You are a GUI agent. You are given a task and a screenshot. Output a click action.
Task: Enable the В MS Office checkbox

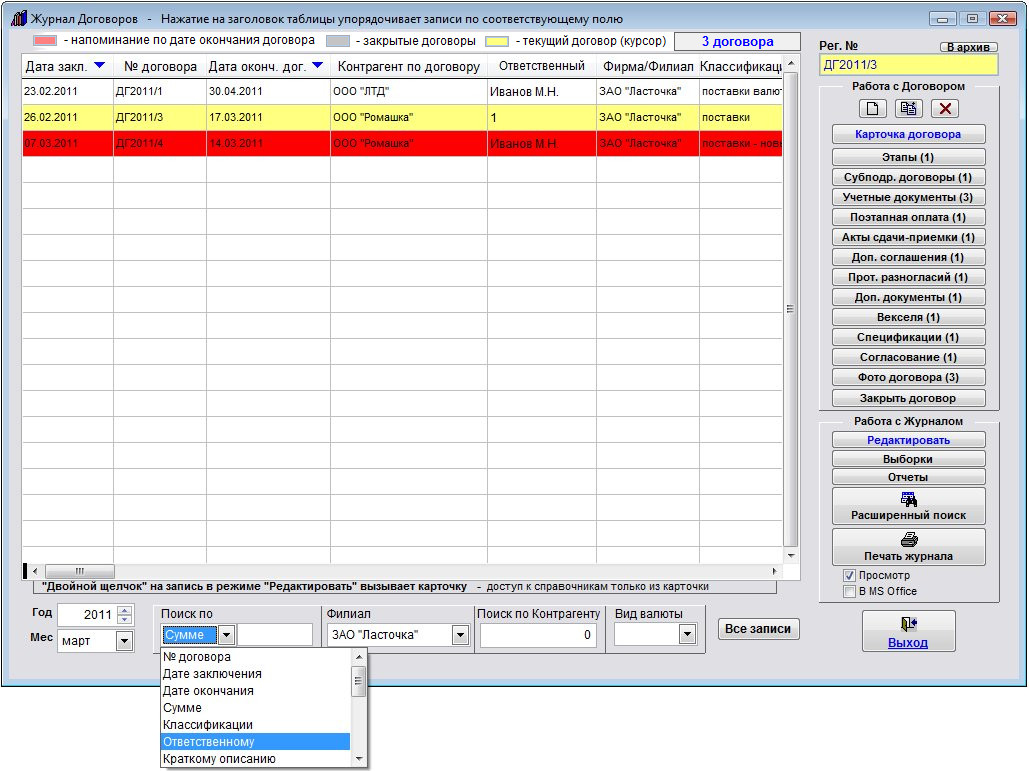tap(849, 591)
